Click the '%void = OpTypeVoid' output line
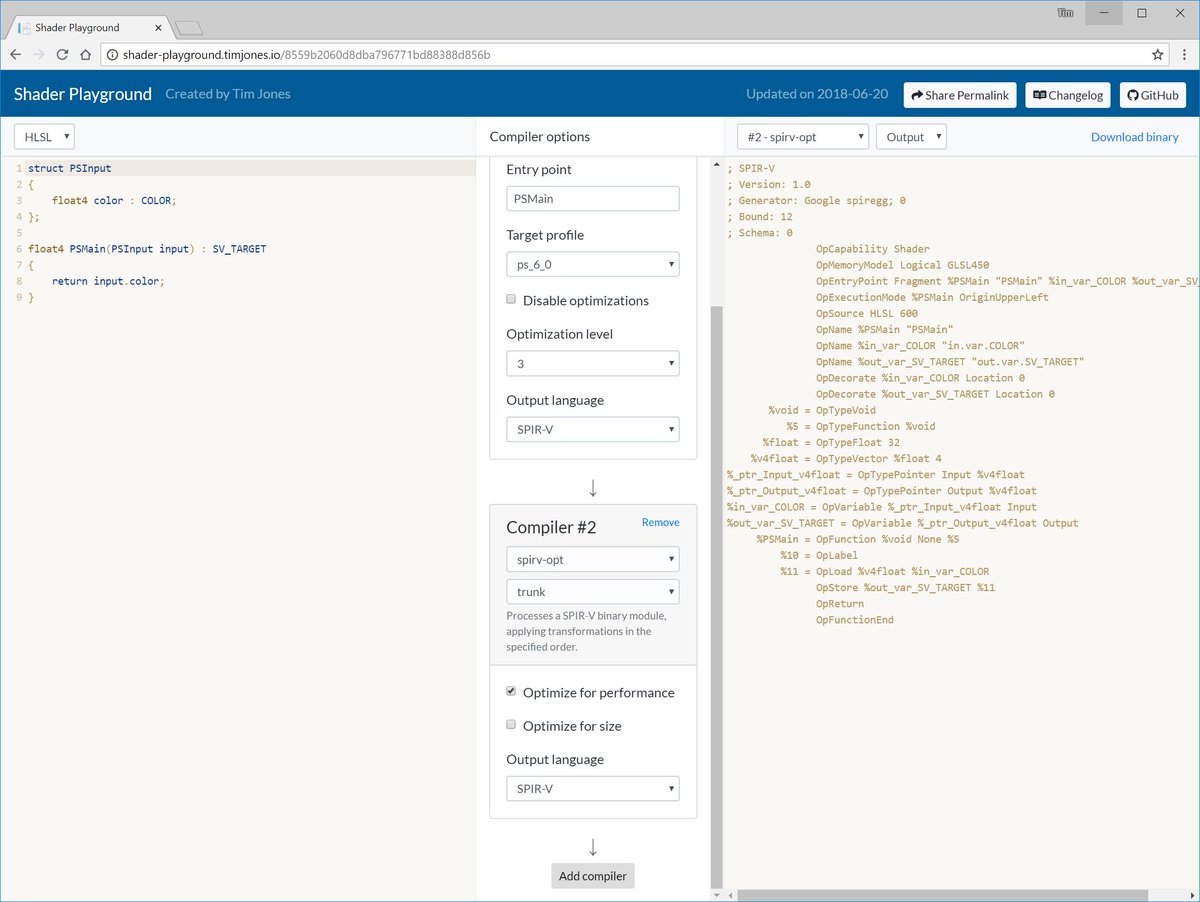The image size is (1200, 902). [822, 410]
